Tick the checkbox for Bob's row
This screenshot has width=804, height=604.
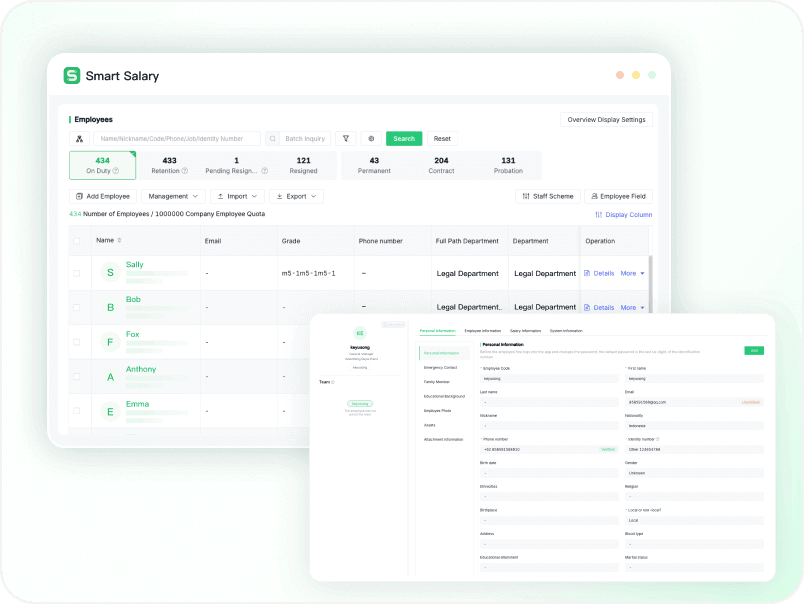coord(77,308)
